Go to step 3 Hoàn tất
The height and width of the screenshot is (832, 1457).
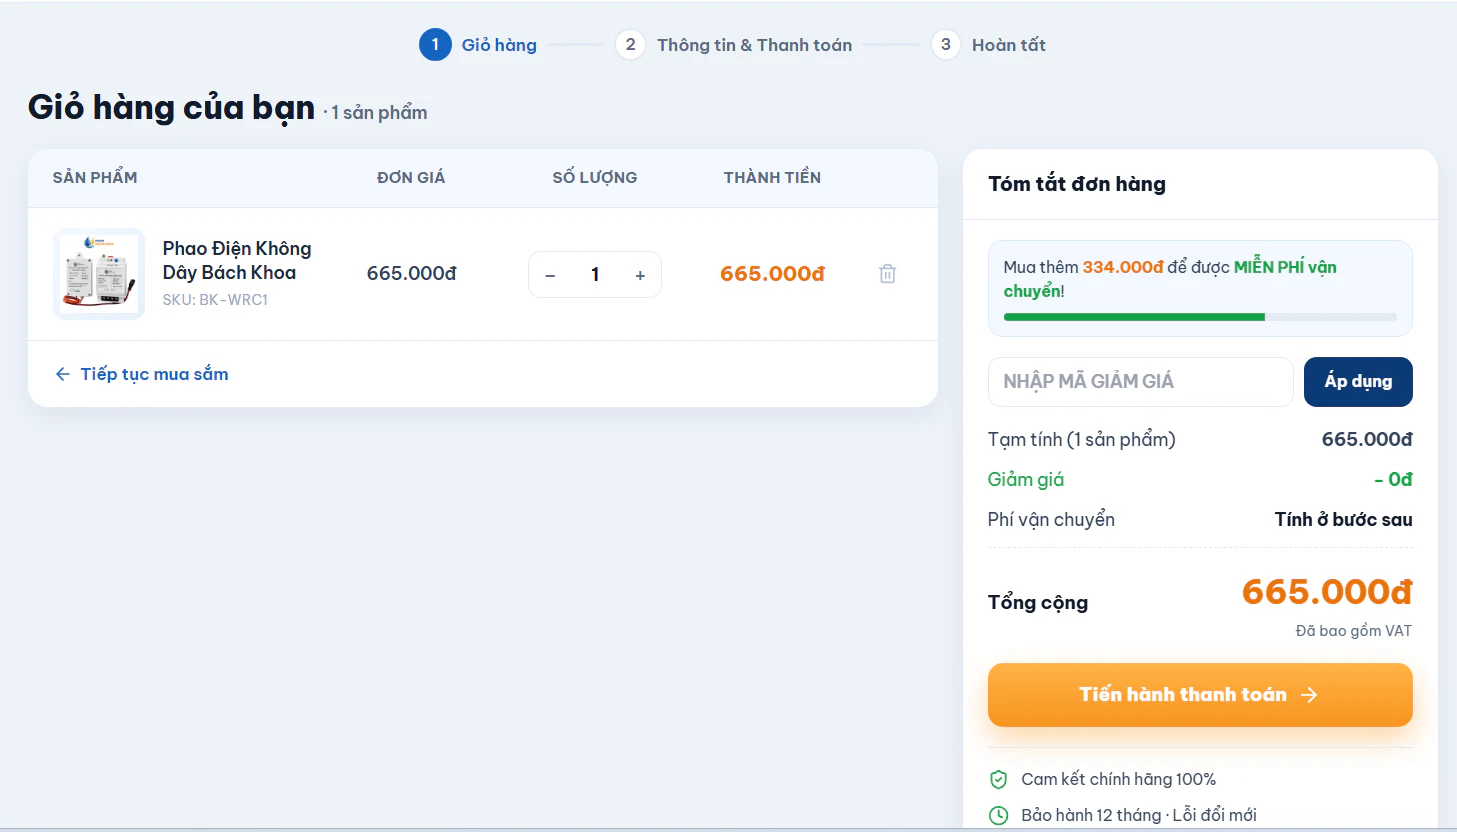(x=988, y=45)
